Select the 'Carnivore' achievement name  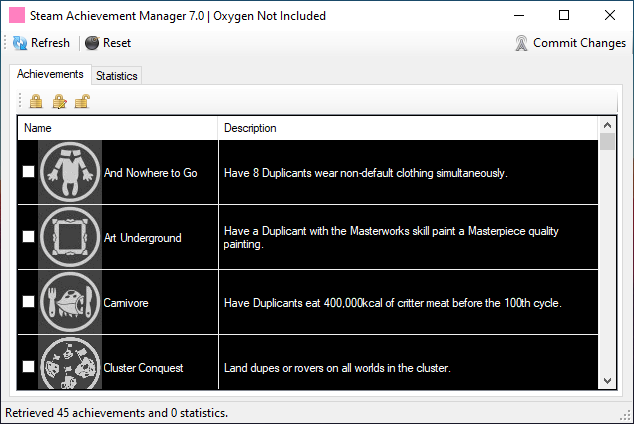126,303
